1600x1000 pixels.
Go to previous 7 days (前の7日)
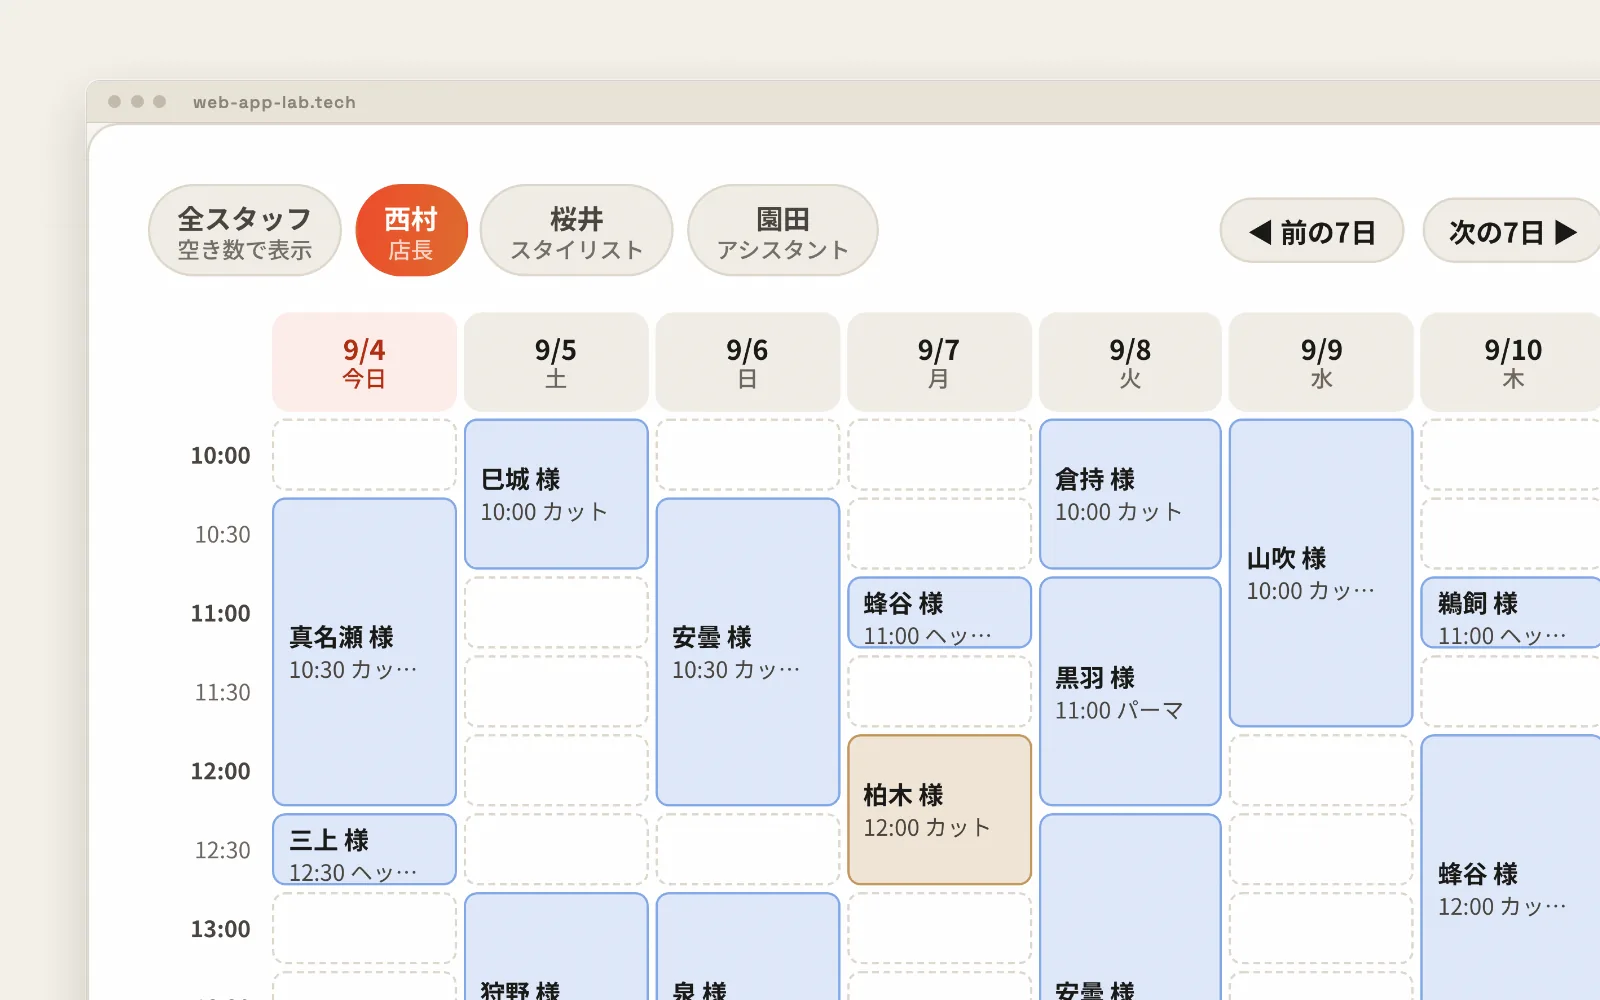pyautogui.click(x=1312, y=231)
